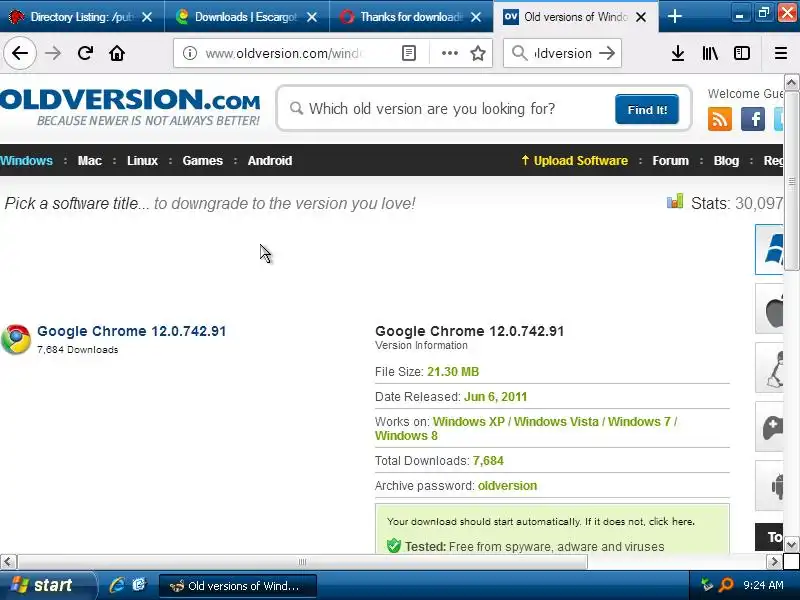Show site information icon in address bar
The height and width of the screenshot is (600, 800).
[190, 53]
